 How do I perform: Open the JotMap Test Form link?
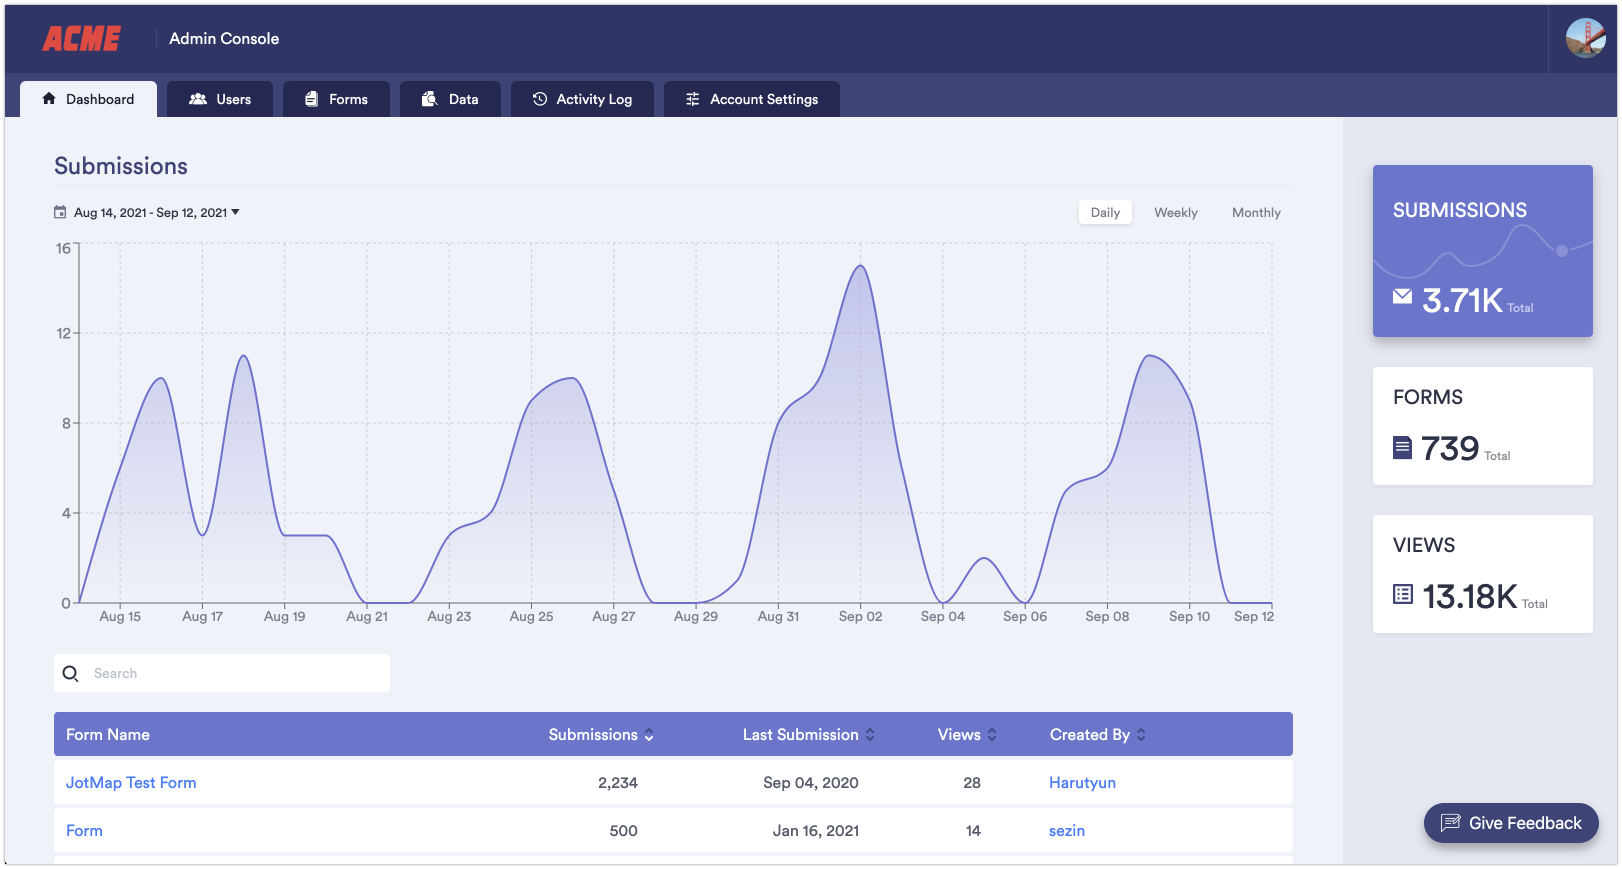(x=131, y=783)
